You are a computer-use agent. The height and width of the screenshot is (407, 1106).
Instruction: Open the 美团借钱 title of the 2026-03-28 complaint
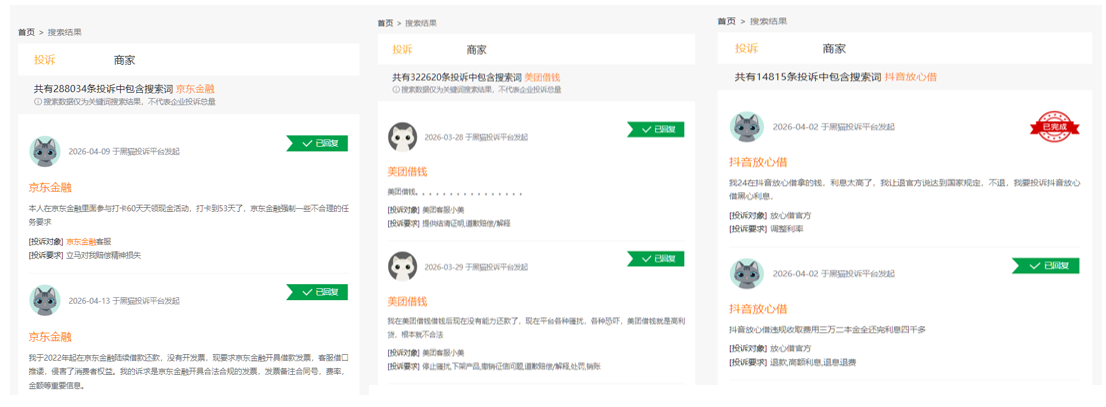[408, 171]
